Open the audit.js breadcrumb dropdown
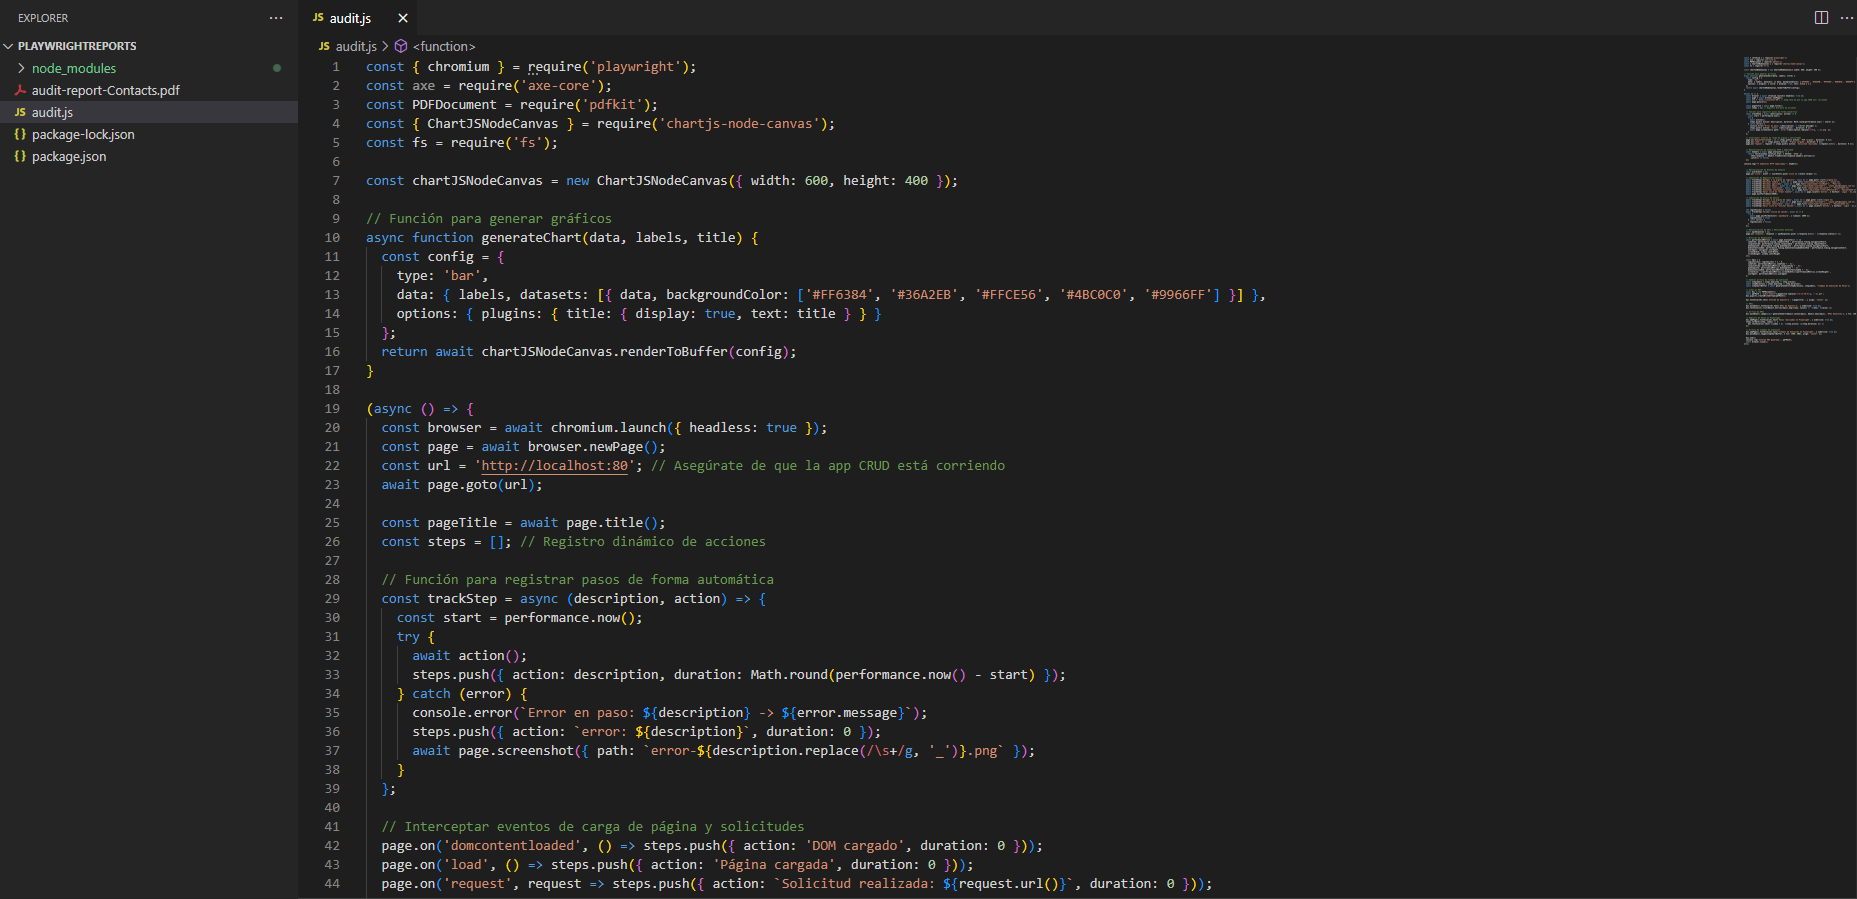The image size is (1857, 899). tap(356, 46)
